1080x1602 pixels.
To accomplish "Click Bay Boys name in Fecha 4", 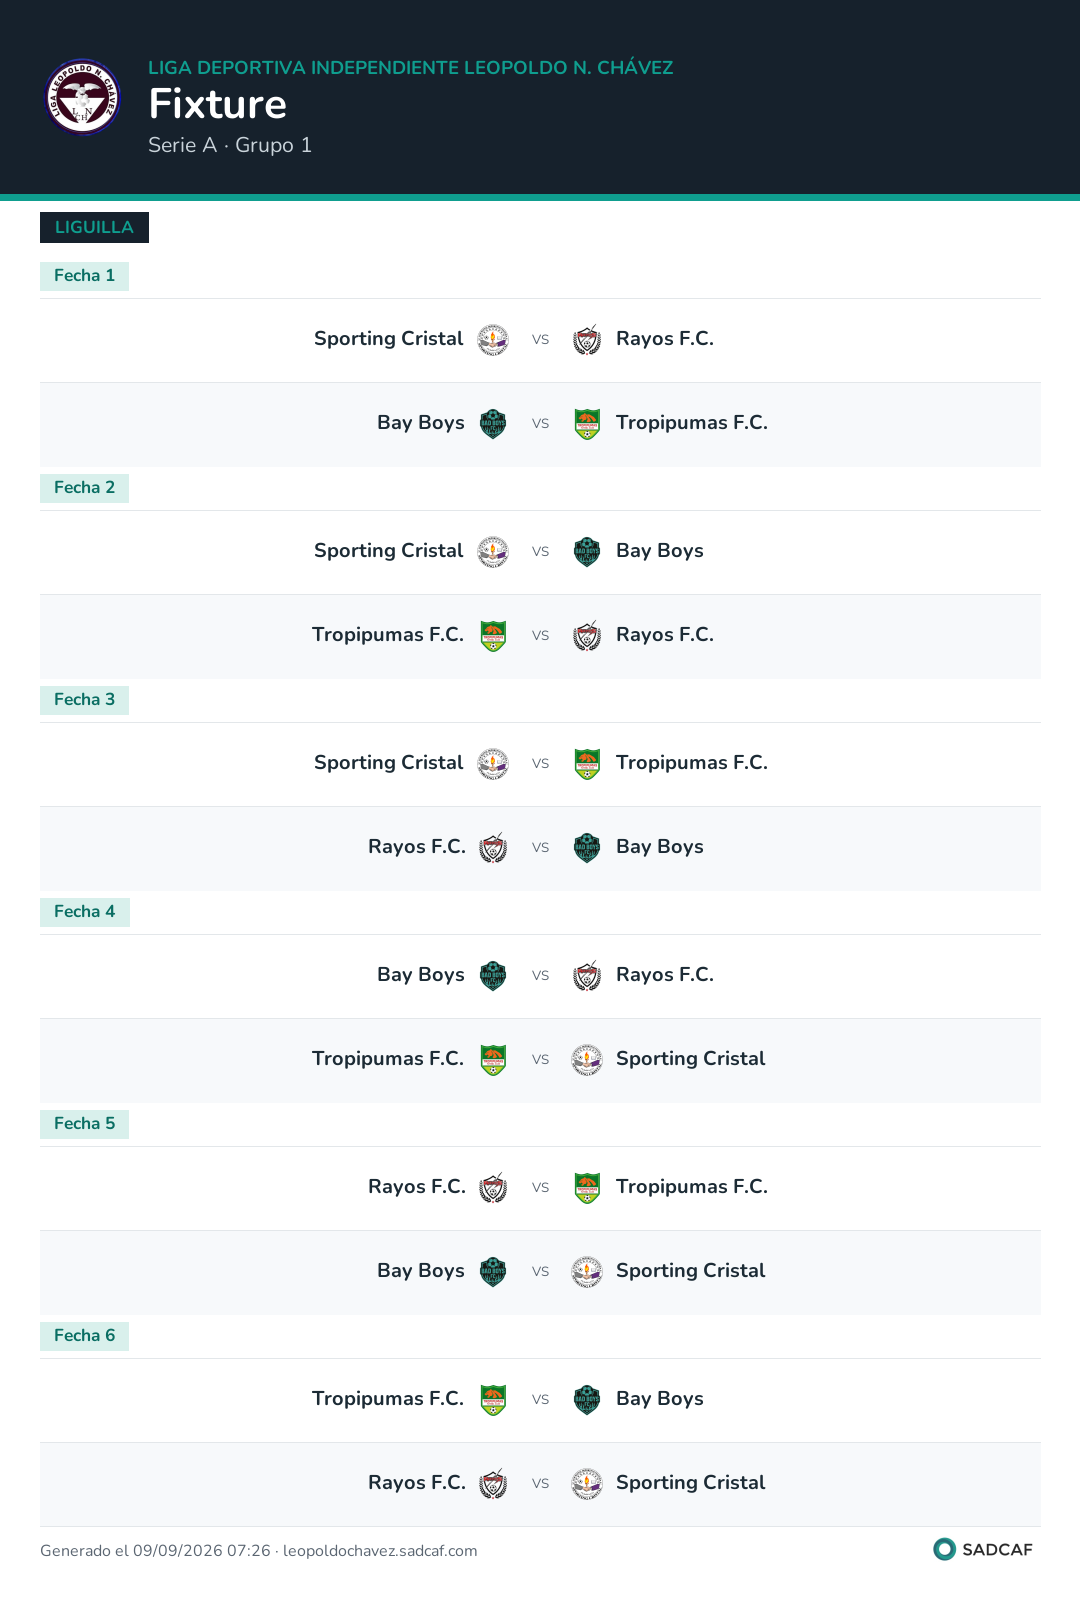I will [x=421, y=974].
